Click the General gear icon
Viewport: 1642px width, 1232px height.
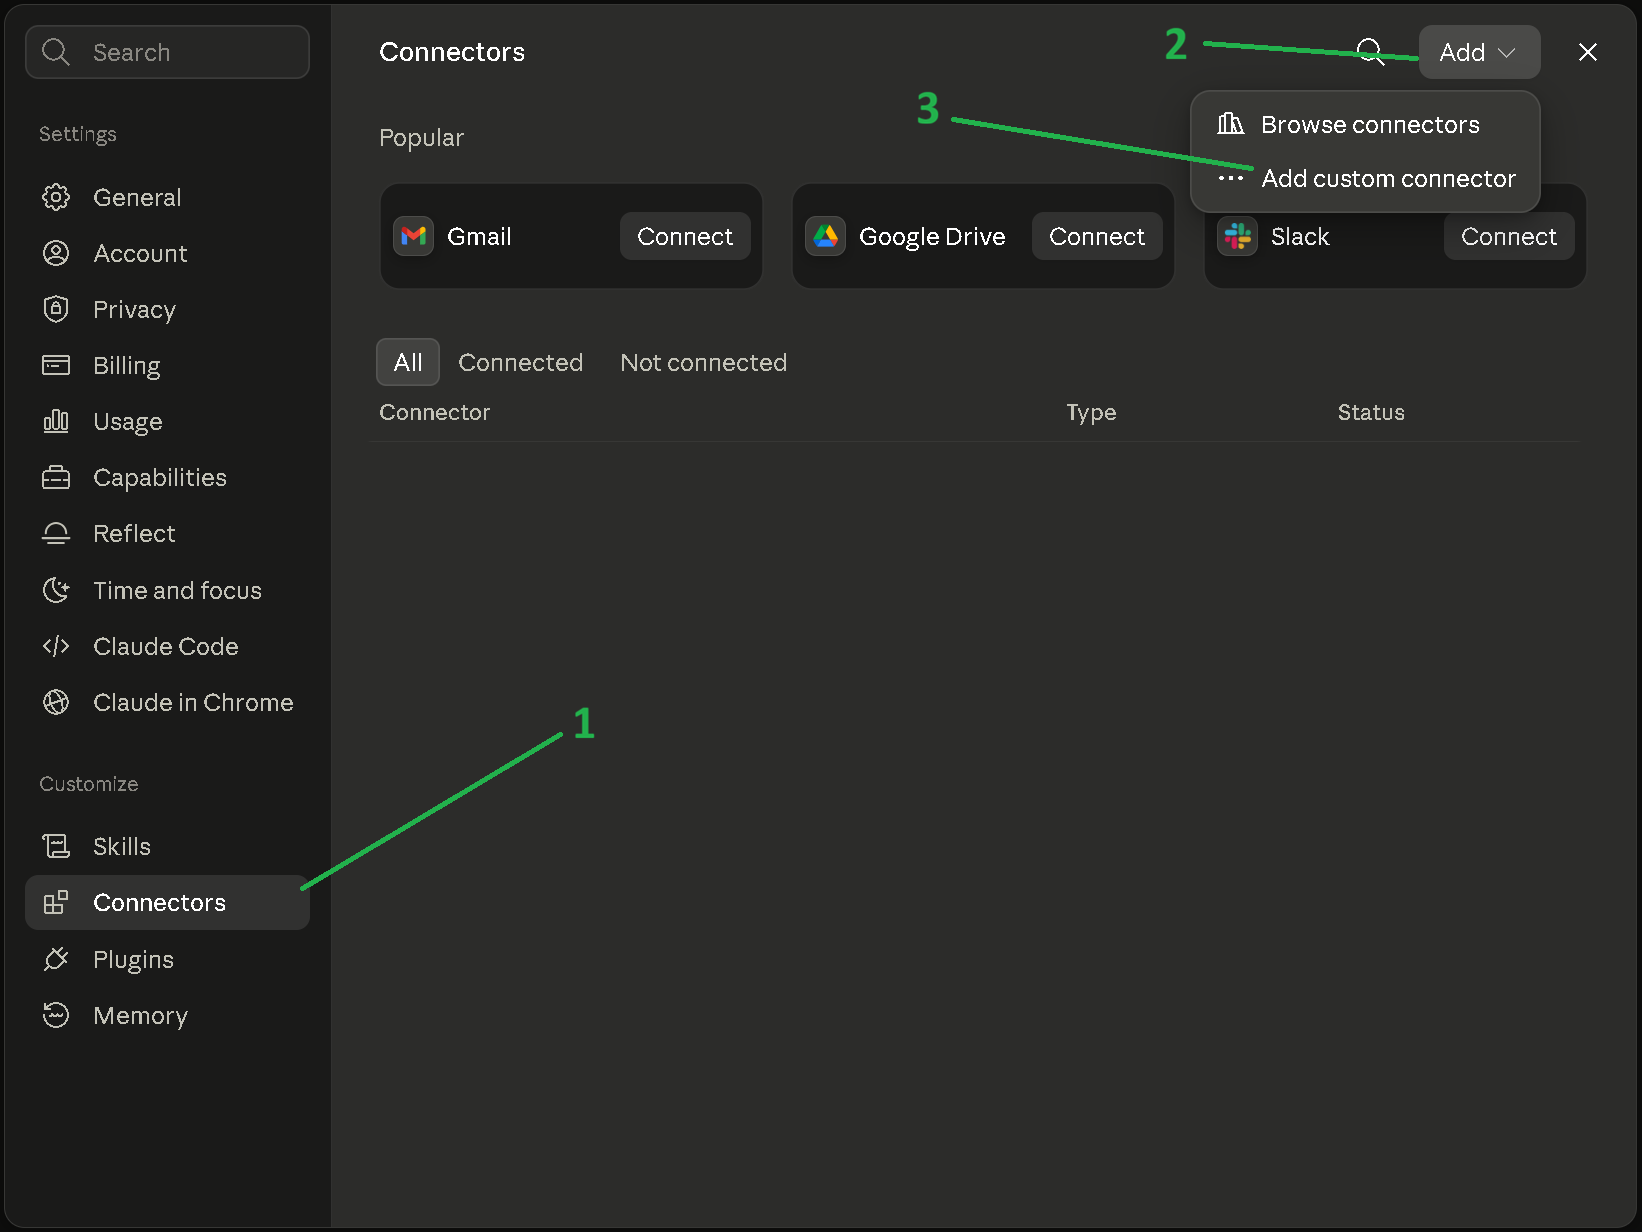(56, 197)
